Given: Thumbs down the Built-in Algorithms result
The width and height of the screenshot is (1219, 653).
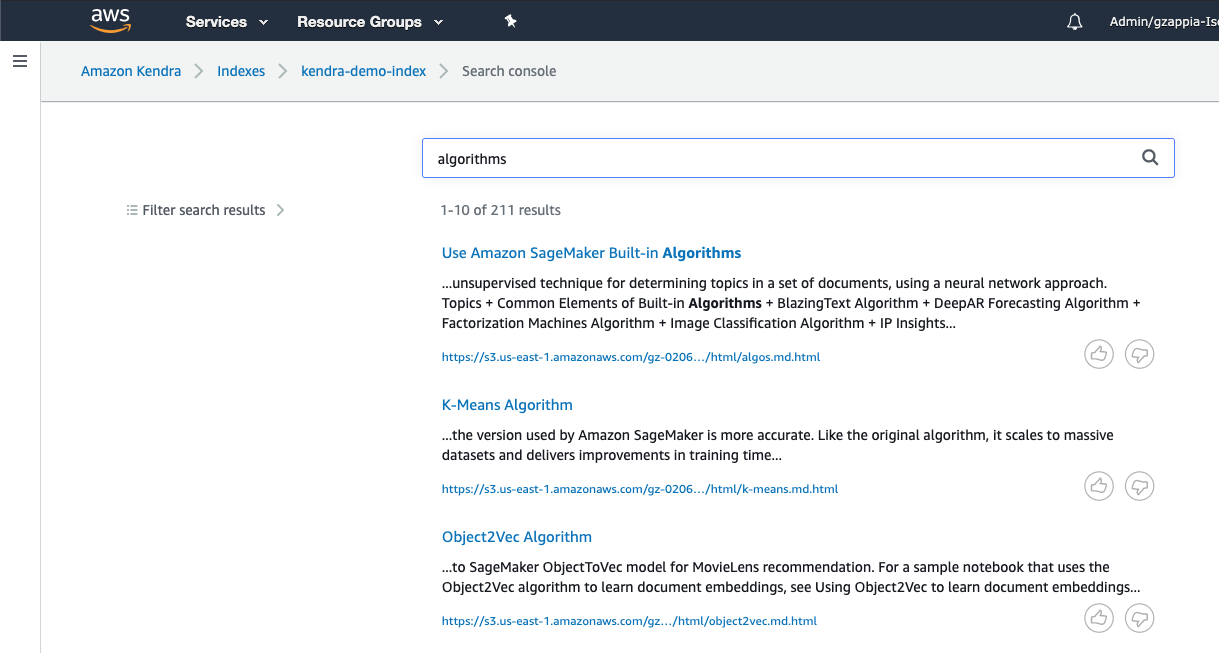Looking at the screenshot, I should coord(1140,354).
